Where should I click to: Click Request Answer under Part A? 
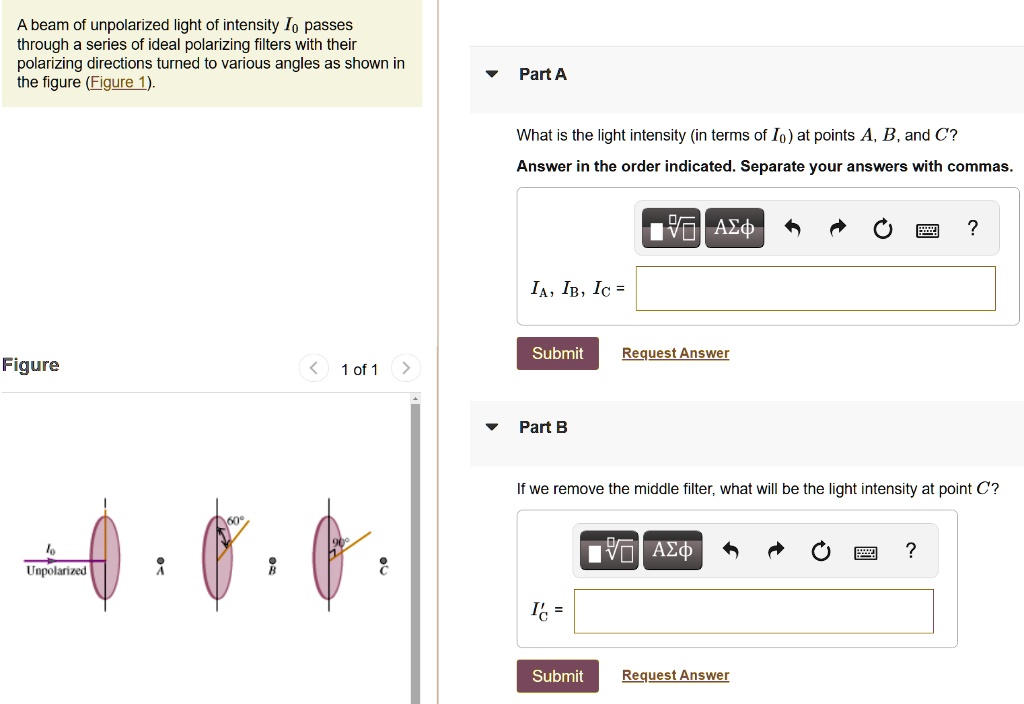675,353
